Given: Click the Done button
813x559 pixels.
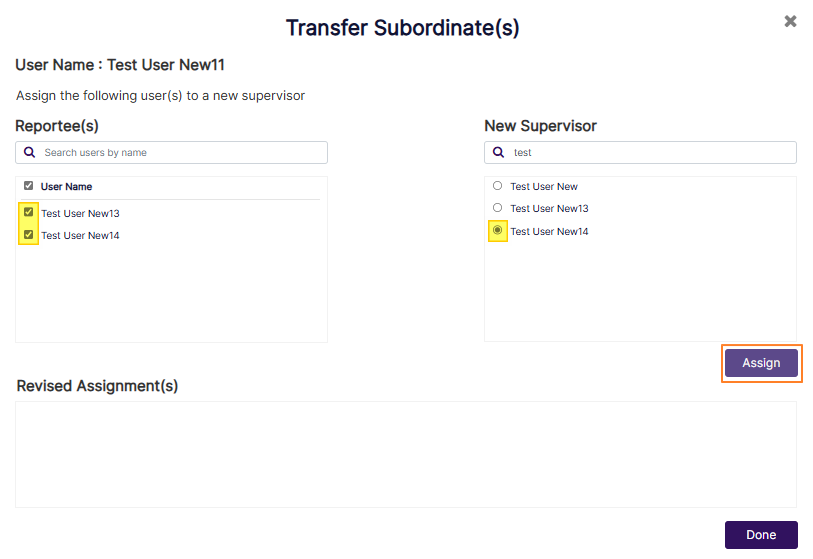Looking at the screenshot, I should click(x=761, y=535).
